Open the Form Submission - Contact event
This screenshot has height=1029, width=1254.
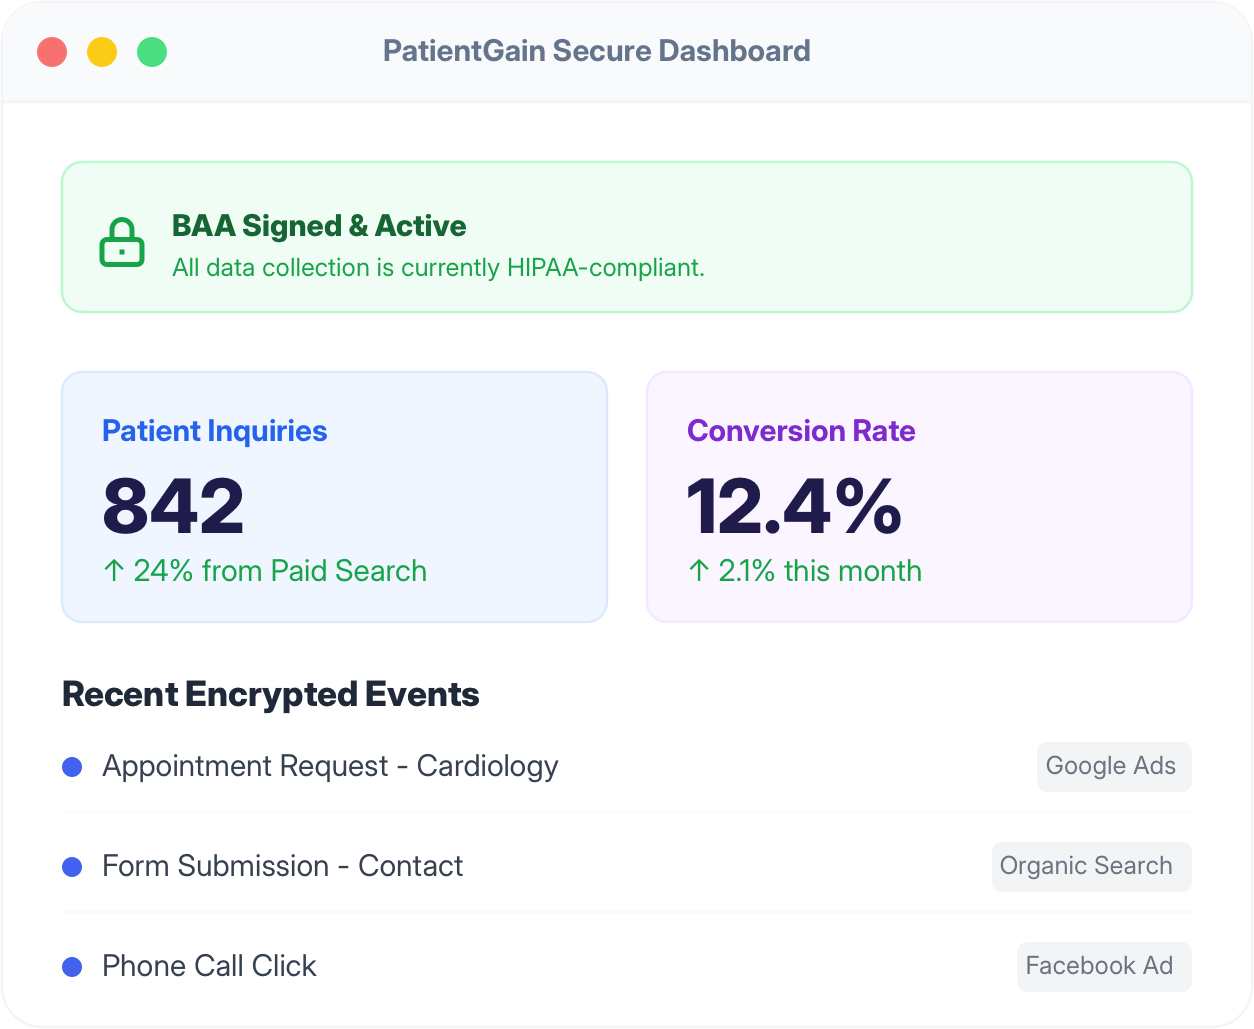[x=283, y=866]
